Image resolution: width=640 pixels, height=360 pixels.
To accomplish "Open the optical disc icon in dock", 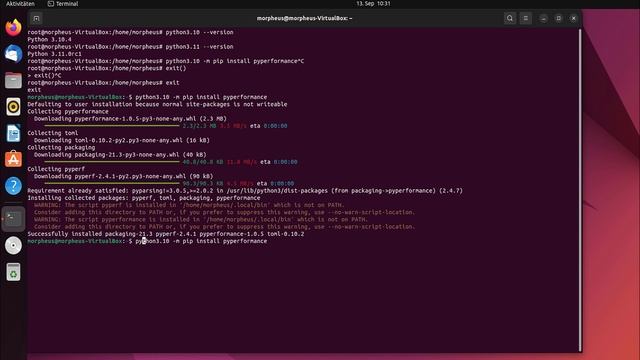I will point(13,246).
